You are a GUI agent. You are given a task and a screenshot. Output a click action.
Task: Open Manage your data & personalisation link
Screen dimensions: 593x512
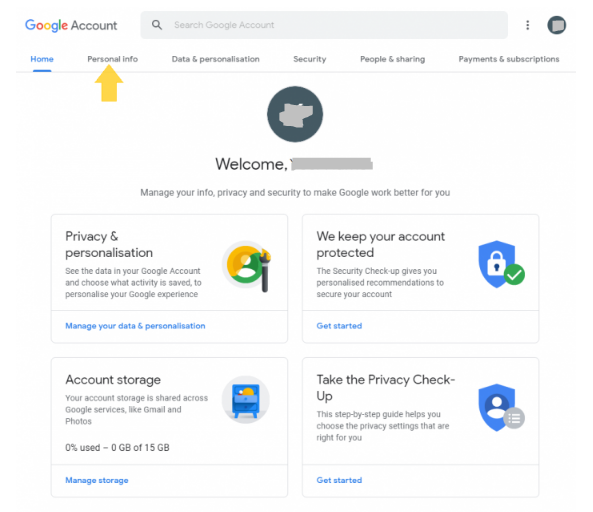(x=135, y=326)
